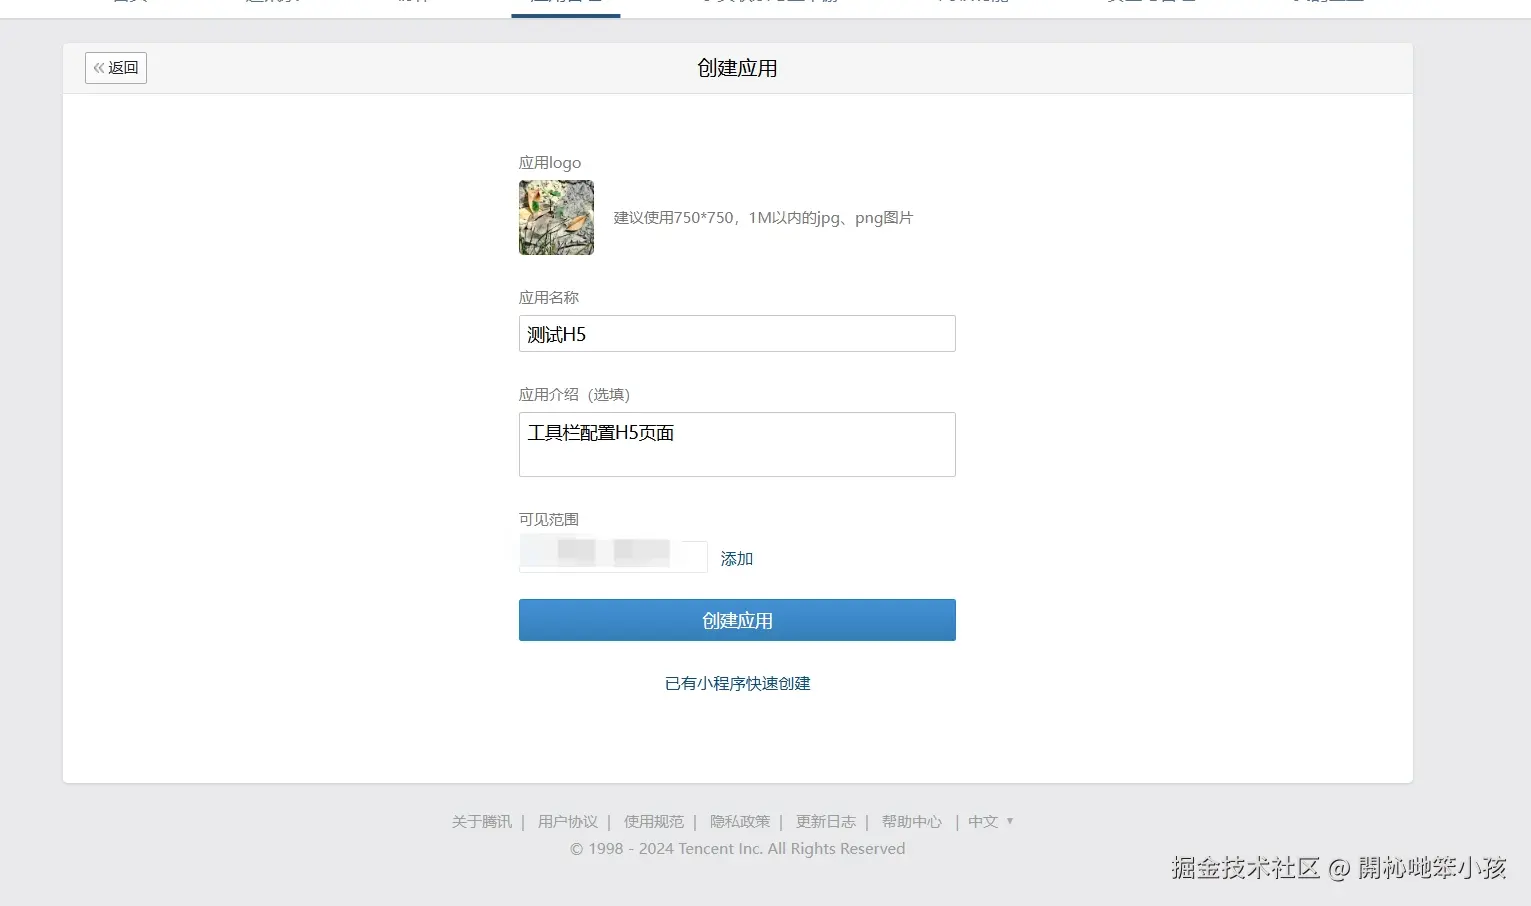Click the 应用logo image thumbnail
Image resolution: width=1531 pixels, height=906 pixels.
pyautogui.click(x=556, y=217)
